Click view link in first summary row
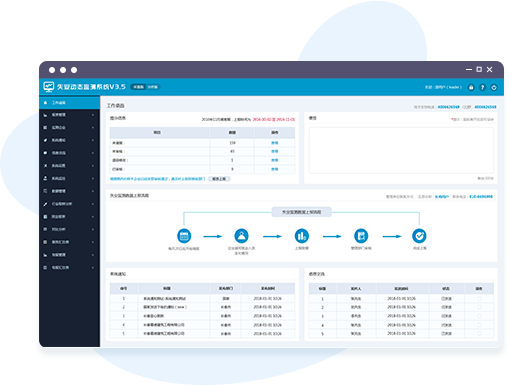This screenshot has width=509, height=385. pyautogui.click(x=274, y=143)
